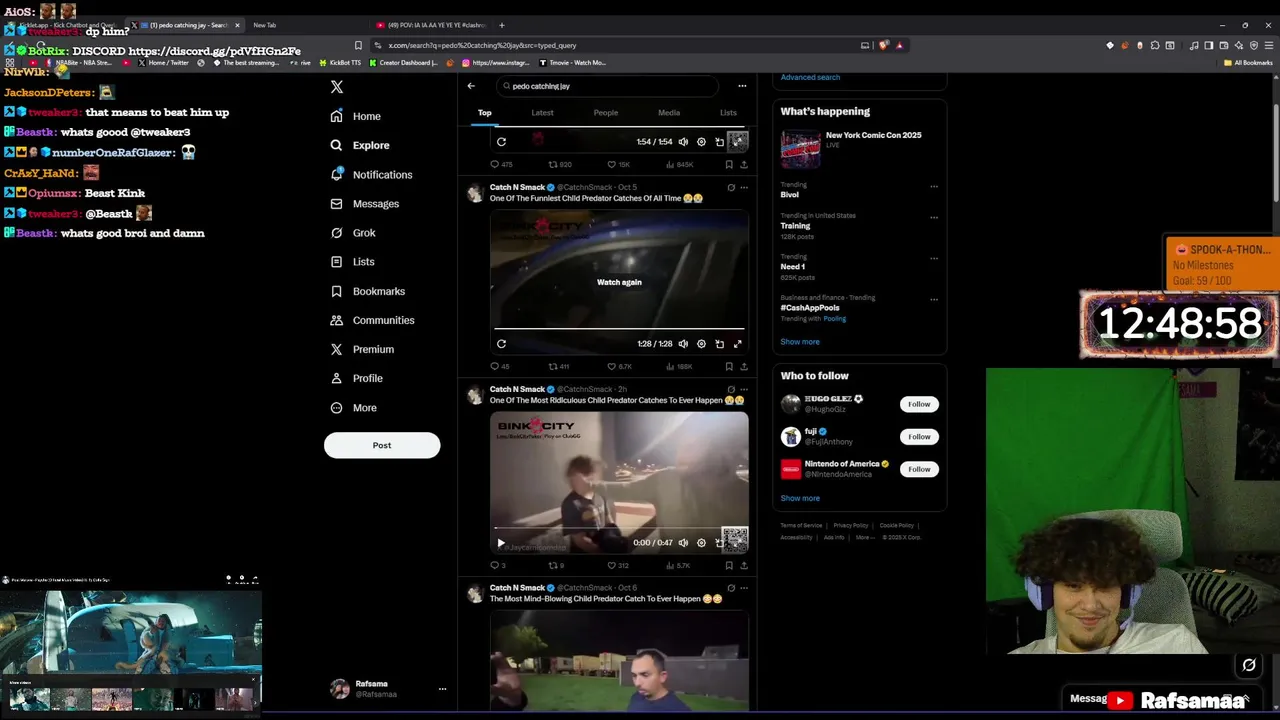
Task: Click the search box with pedo catching jay
Action: [607, 86]
